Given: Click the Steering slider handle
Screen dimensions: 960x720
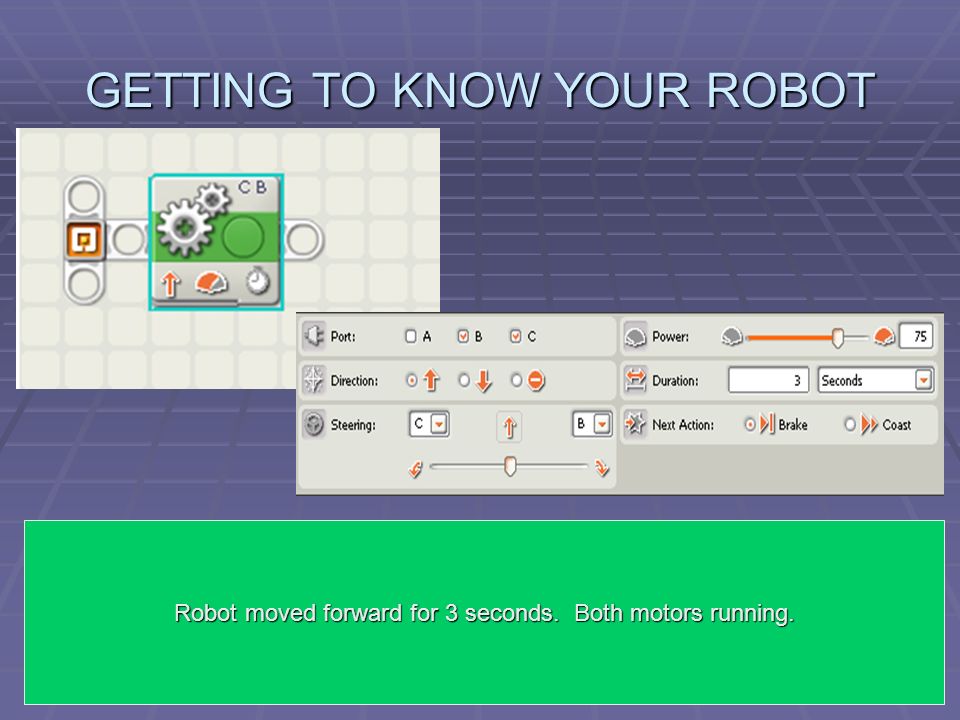Looking at the screenshot, I should pyautogui.click(x=509, y=467).
